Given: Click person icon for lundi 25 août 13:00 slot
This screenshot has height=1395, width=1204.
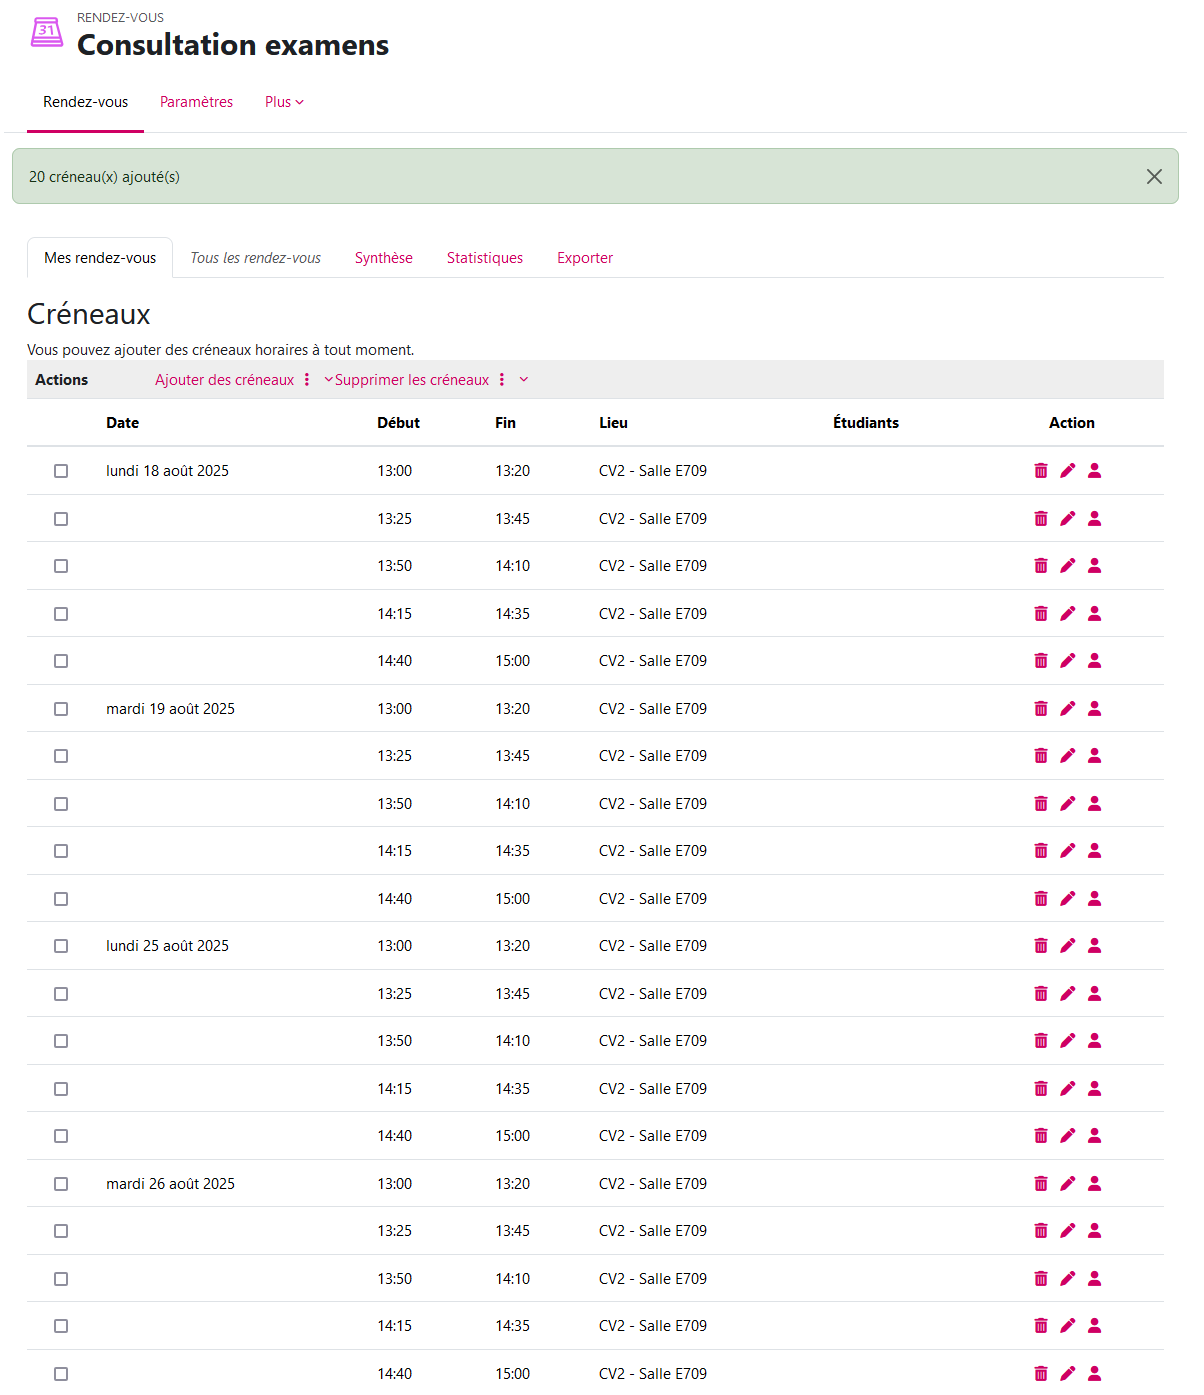Looking at the screenshot, I should click(1094, 946).
